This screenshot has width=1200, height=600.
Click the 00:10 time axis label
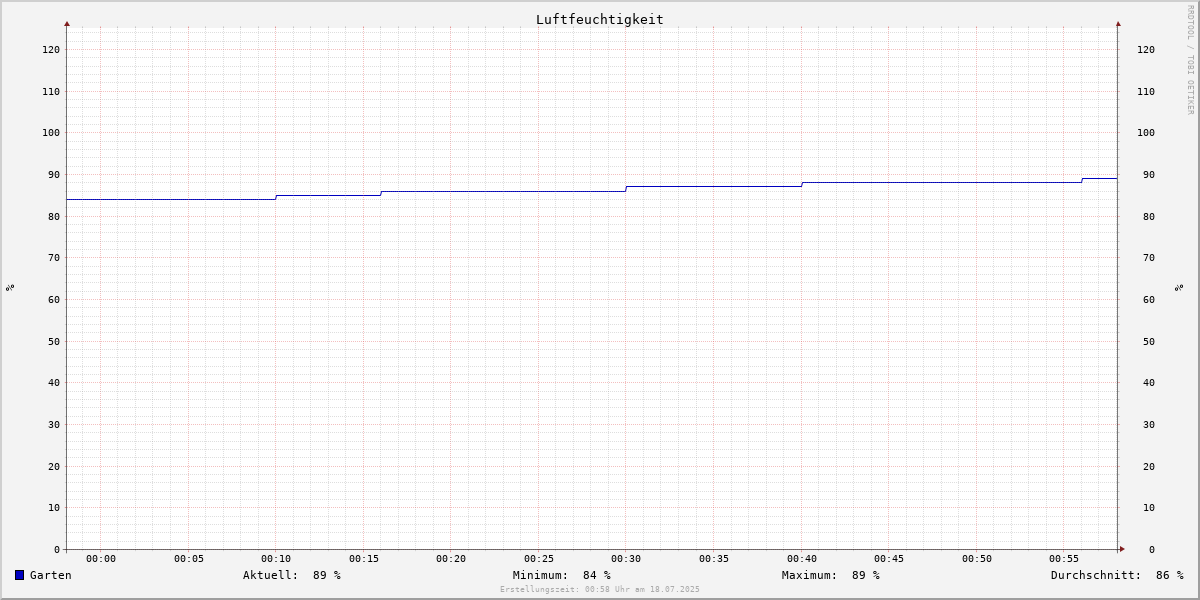pyautogui.click(x=276, y=559)
